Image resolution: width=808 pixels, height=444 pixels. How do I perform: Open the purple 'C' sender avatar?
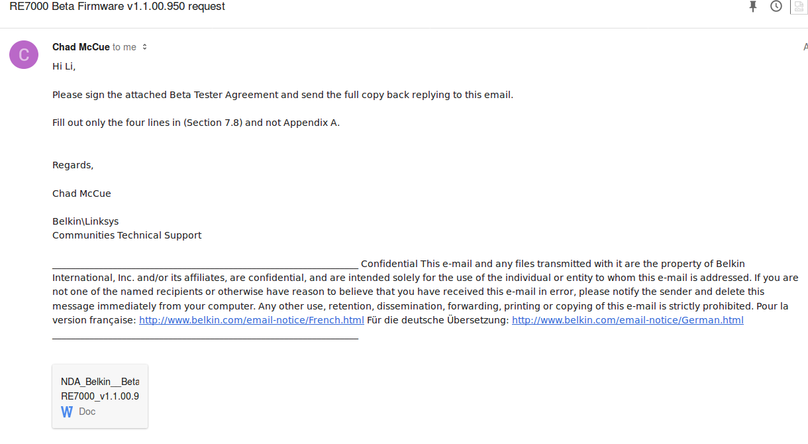pyautogui.click(x=24, y=54)
